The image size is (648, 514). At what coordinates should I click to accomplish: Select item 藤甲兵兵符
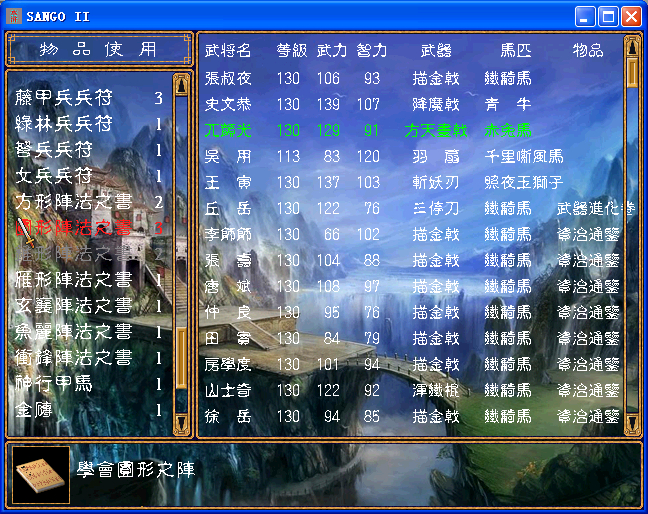(x=89, y=98)
